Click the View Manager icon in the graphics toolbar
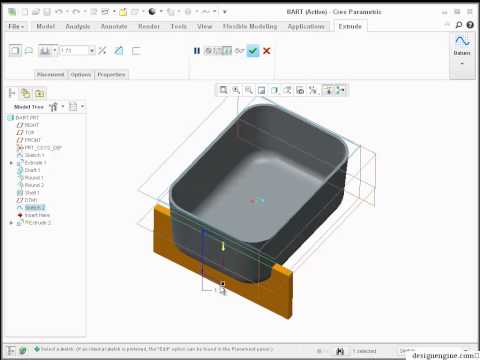 click(300, 90)
